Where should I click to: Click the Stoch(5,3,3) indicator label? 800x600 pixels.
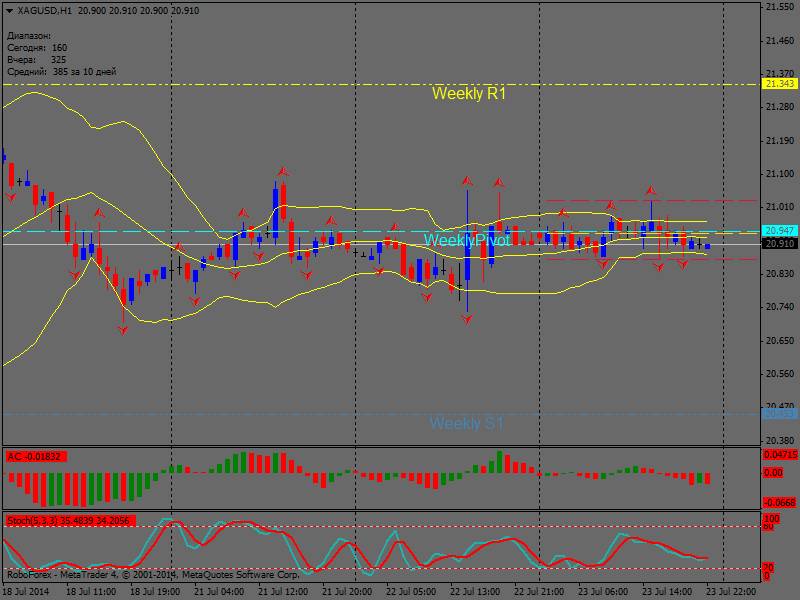(68, 521)
